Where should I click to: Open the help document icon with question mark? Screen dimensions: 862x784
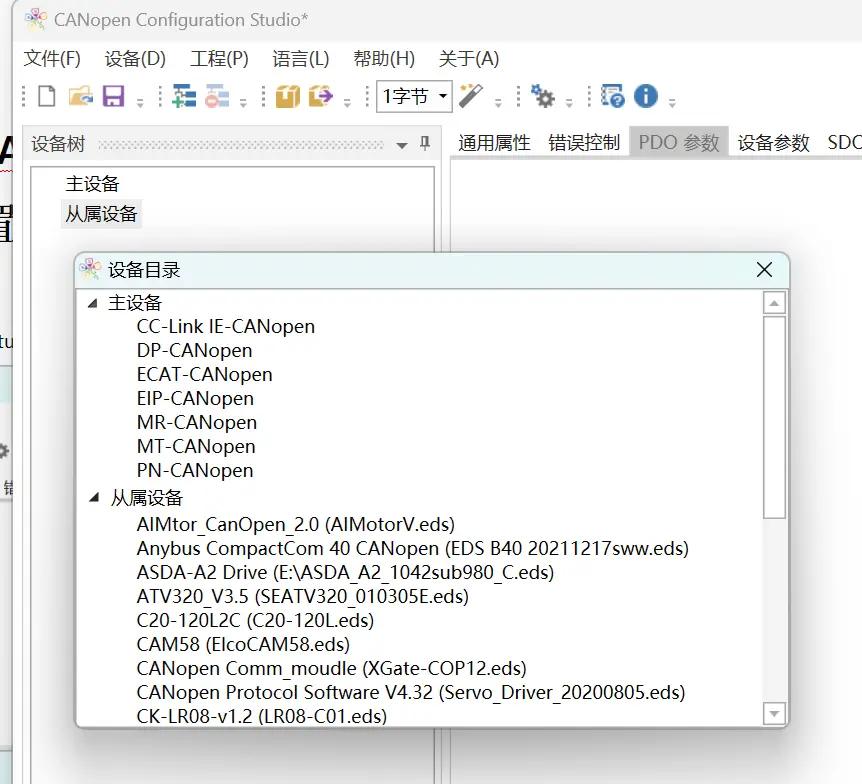[612, 96]
